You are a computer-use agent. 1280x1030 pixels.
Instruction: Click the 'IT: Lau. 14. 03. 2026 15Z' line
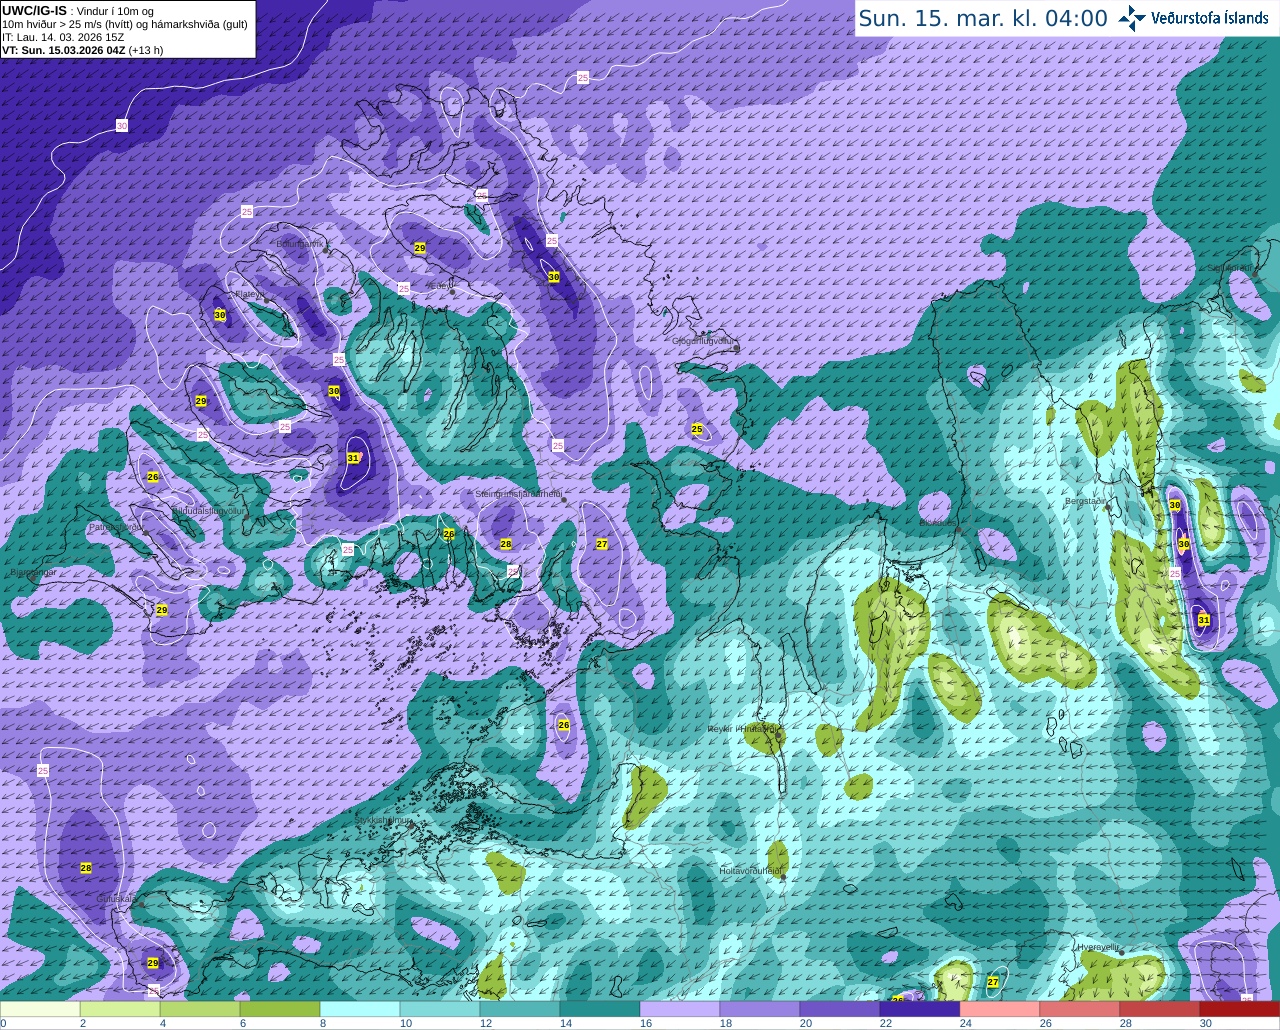63,37
